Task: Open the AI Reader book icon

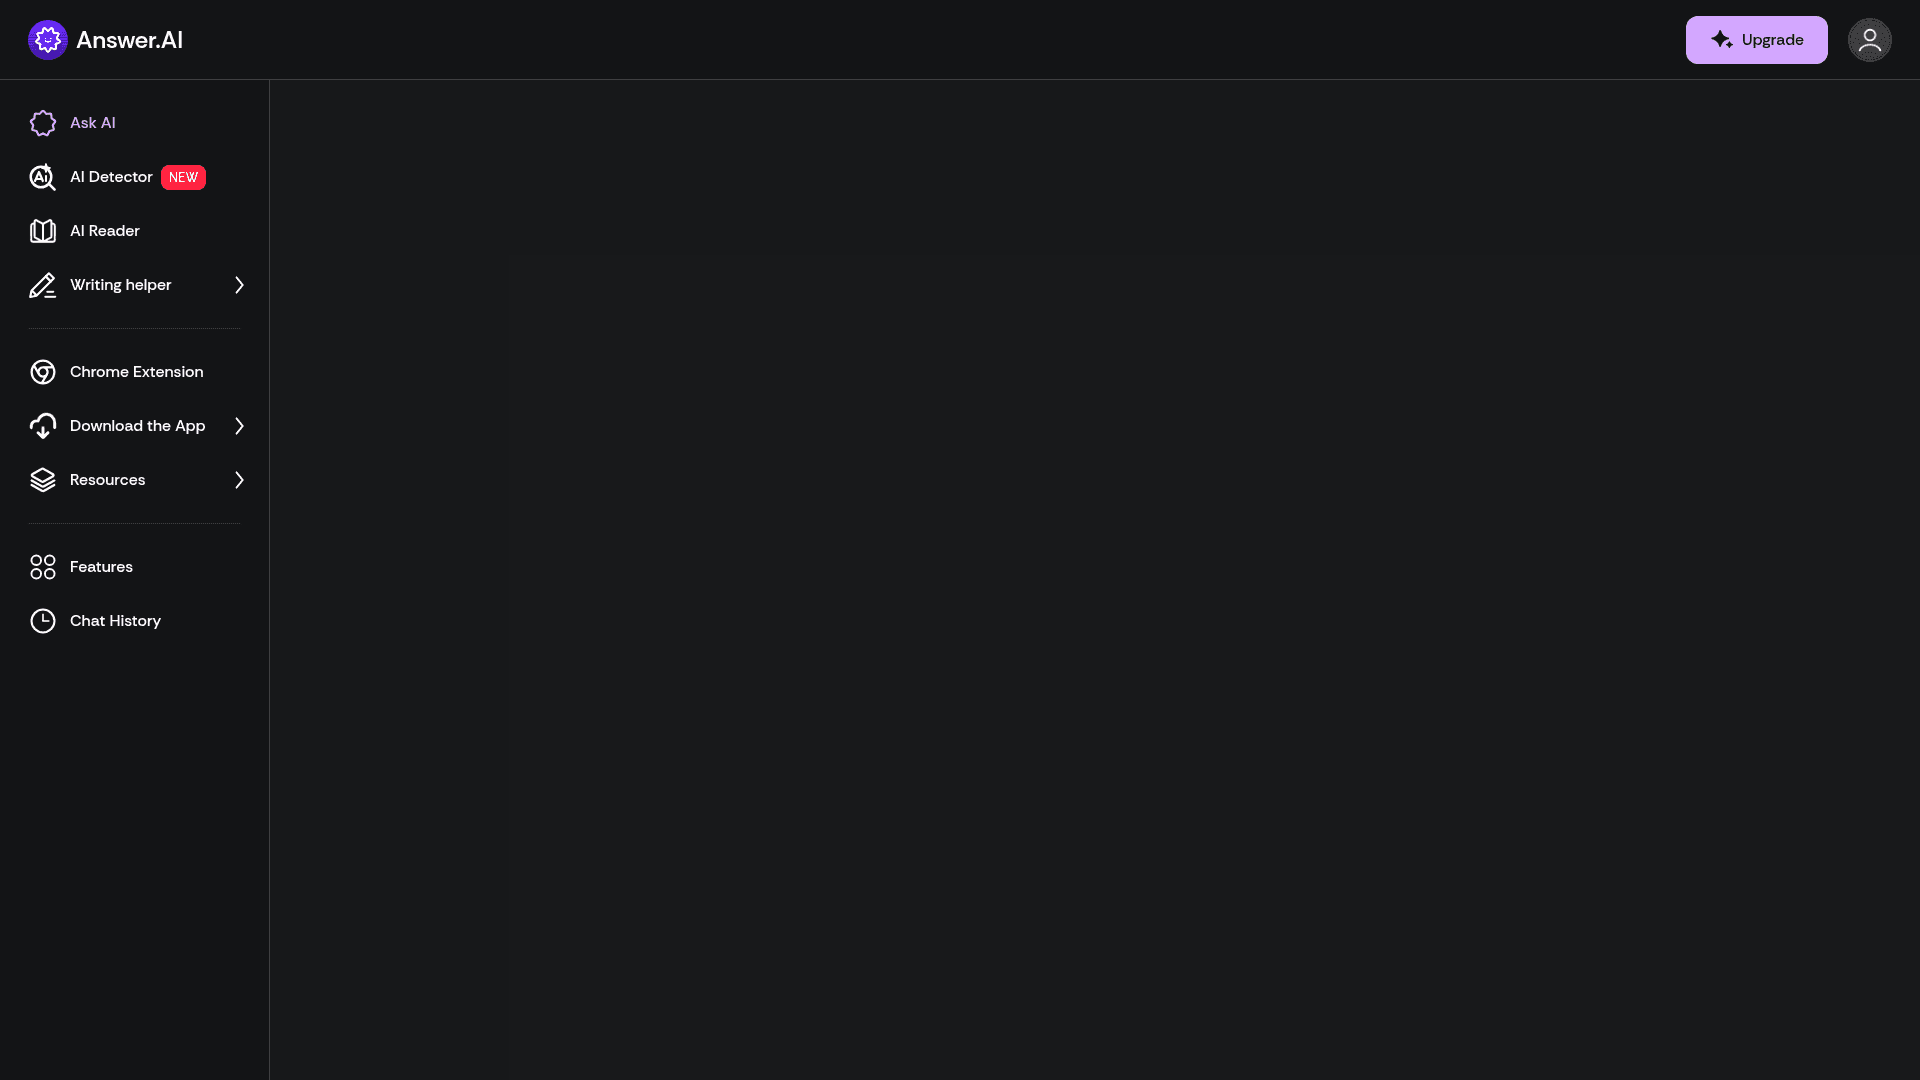Action: 43,231
